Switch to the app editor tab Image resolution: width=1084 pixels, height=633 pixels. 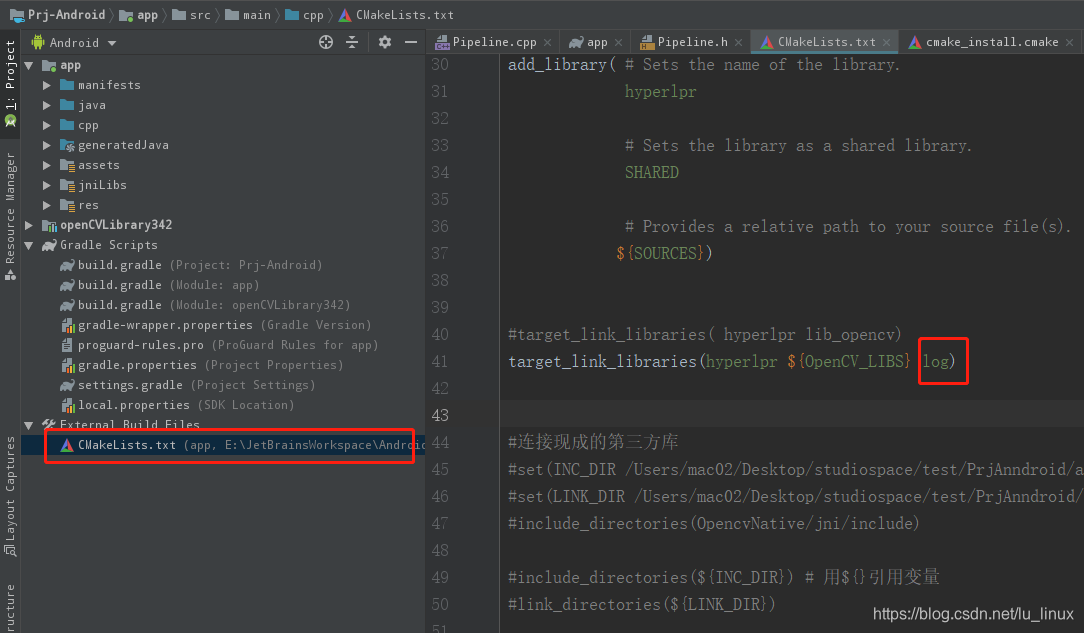[596, 42]
